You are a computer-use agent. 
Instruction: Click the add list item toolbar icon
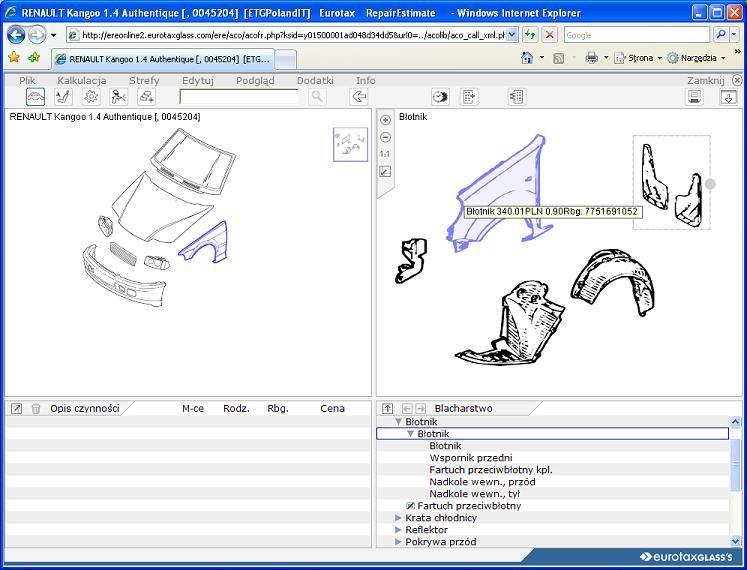[x=469, y=97]
